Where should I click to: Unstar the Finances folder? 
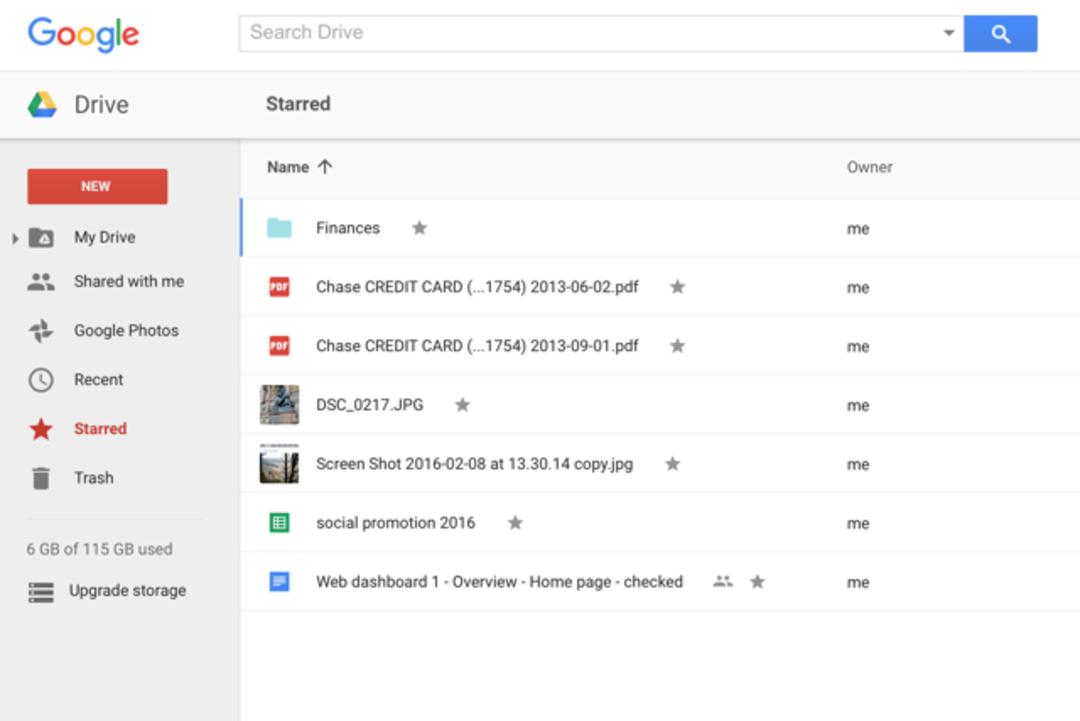[x=419, y=227]
